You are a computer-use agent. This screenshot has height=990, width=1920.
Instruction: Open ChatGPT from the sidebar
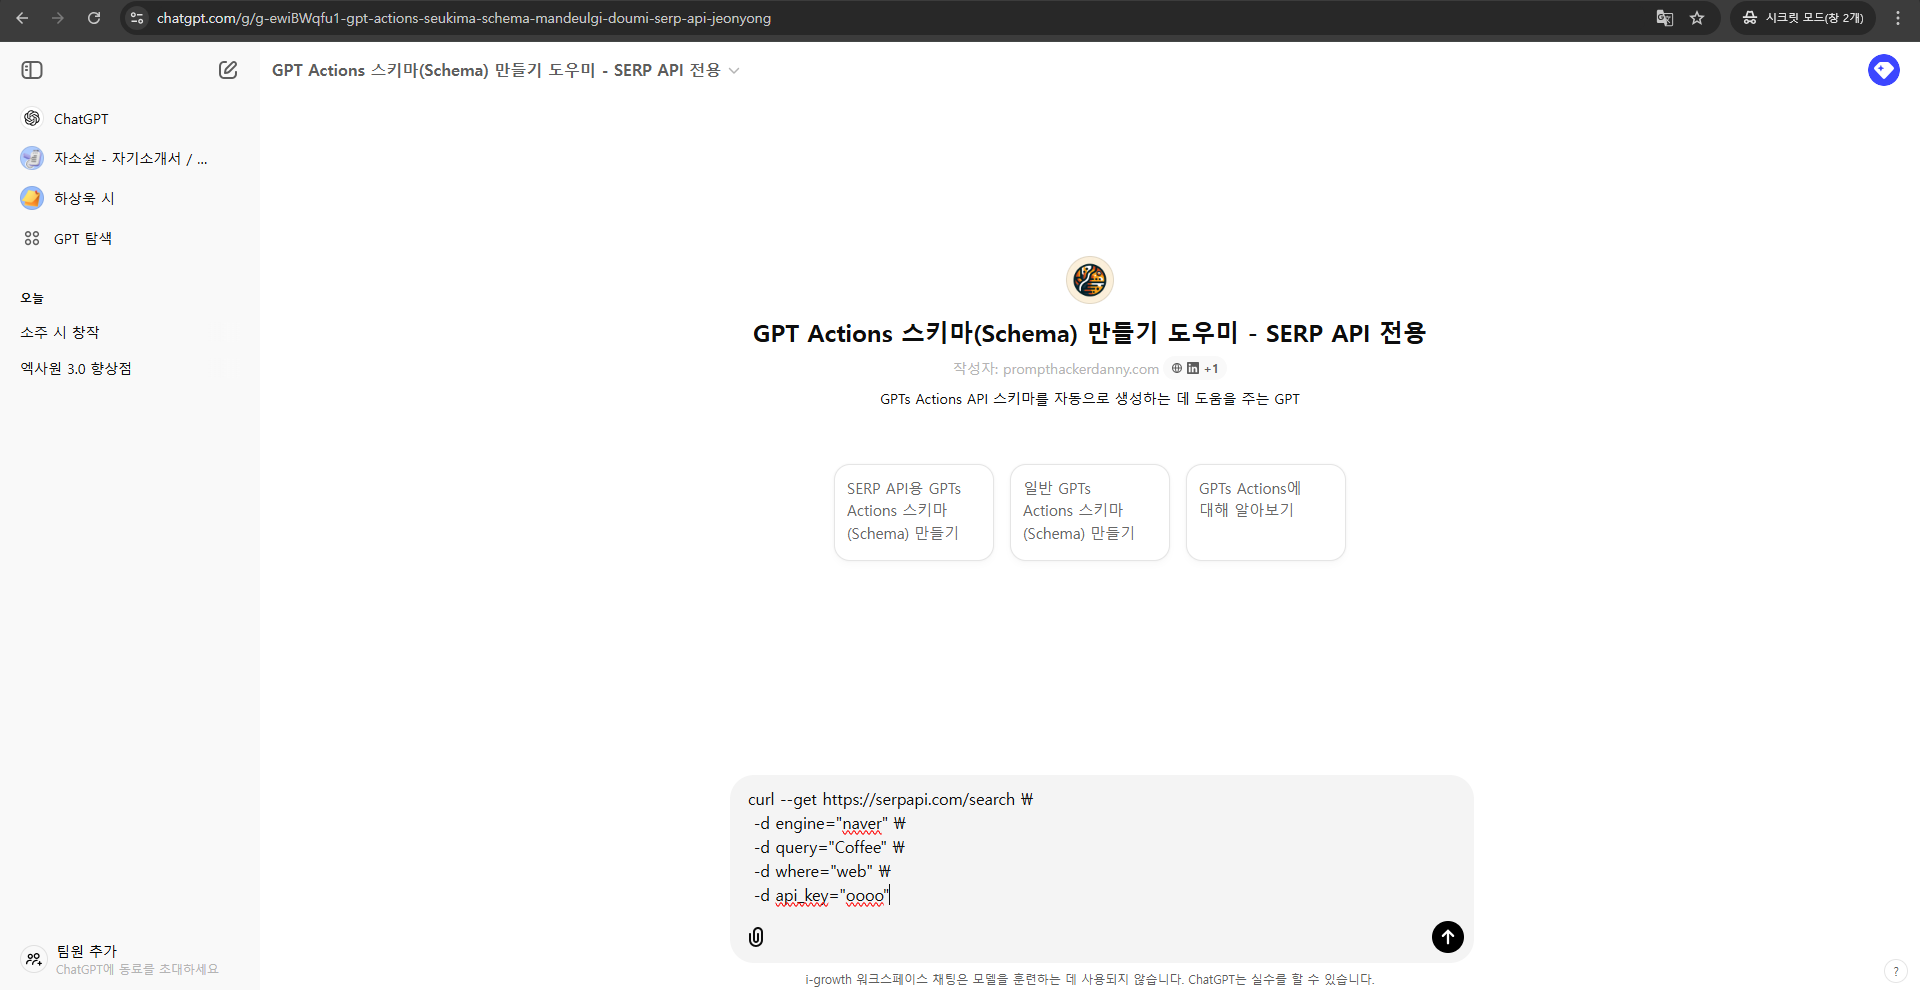coord(129,119)
